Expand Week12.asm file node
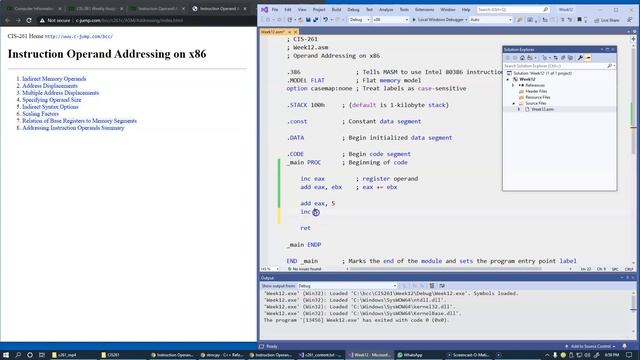This screenshot has width=640, height=360. (x=519, y=109)
